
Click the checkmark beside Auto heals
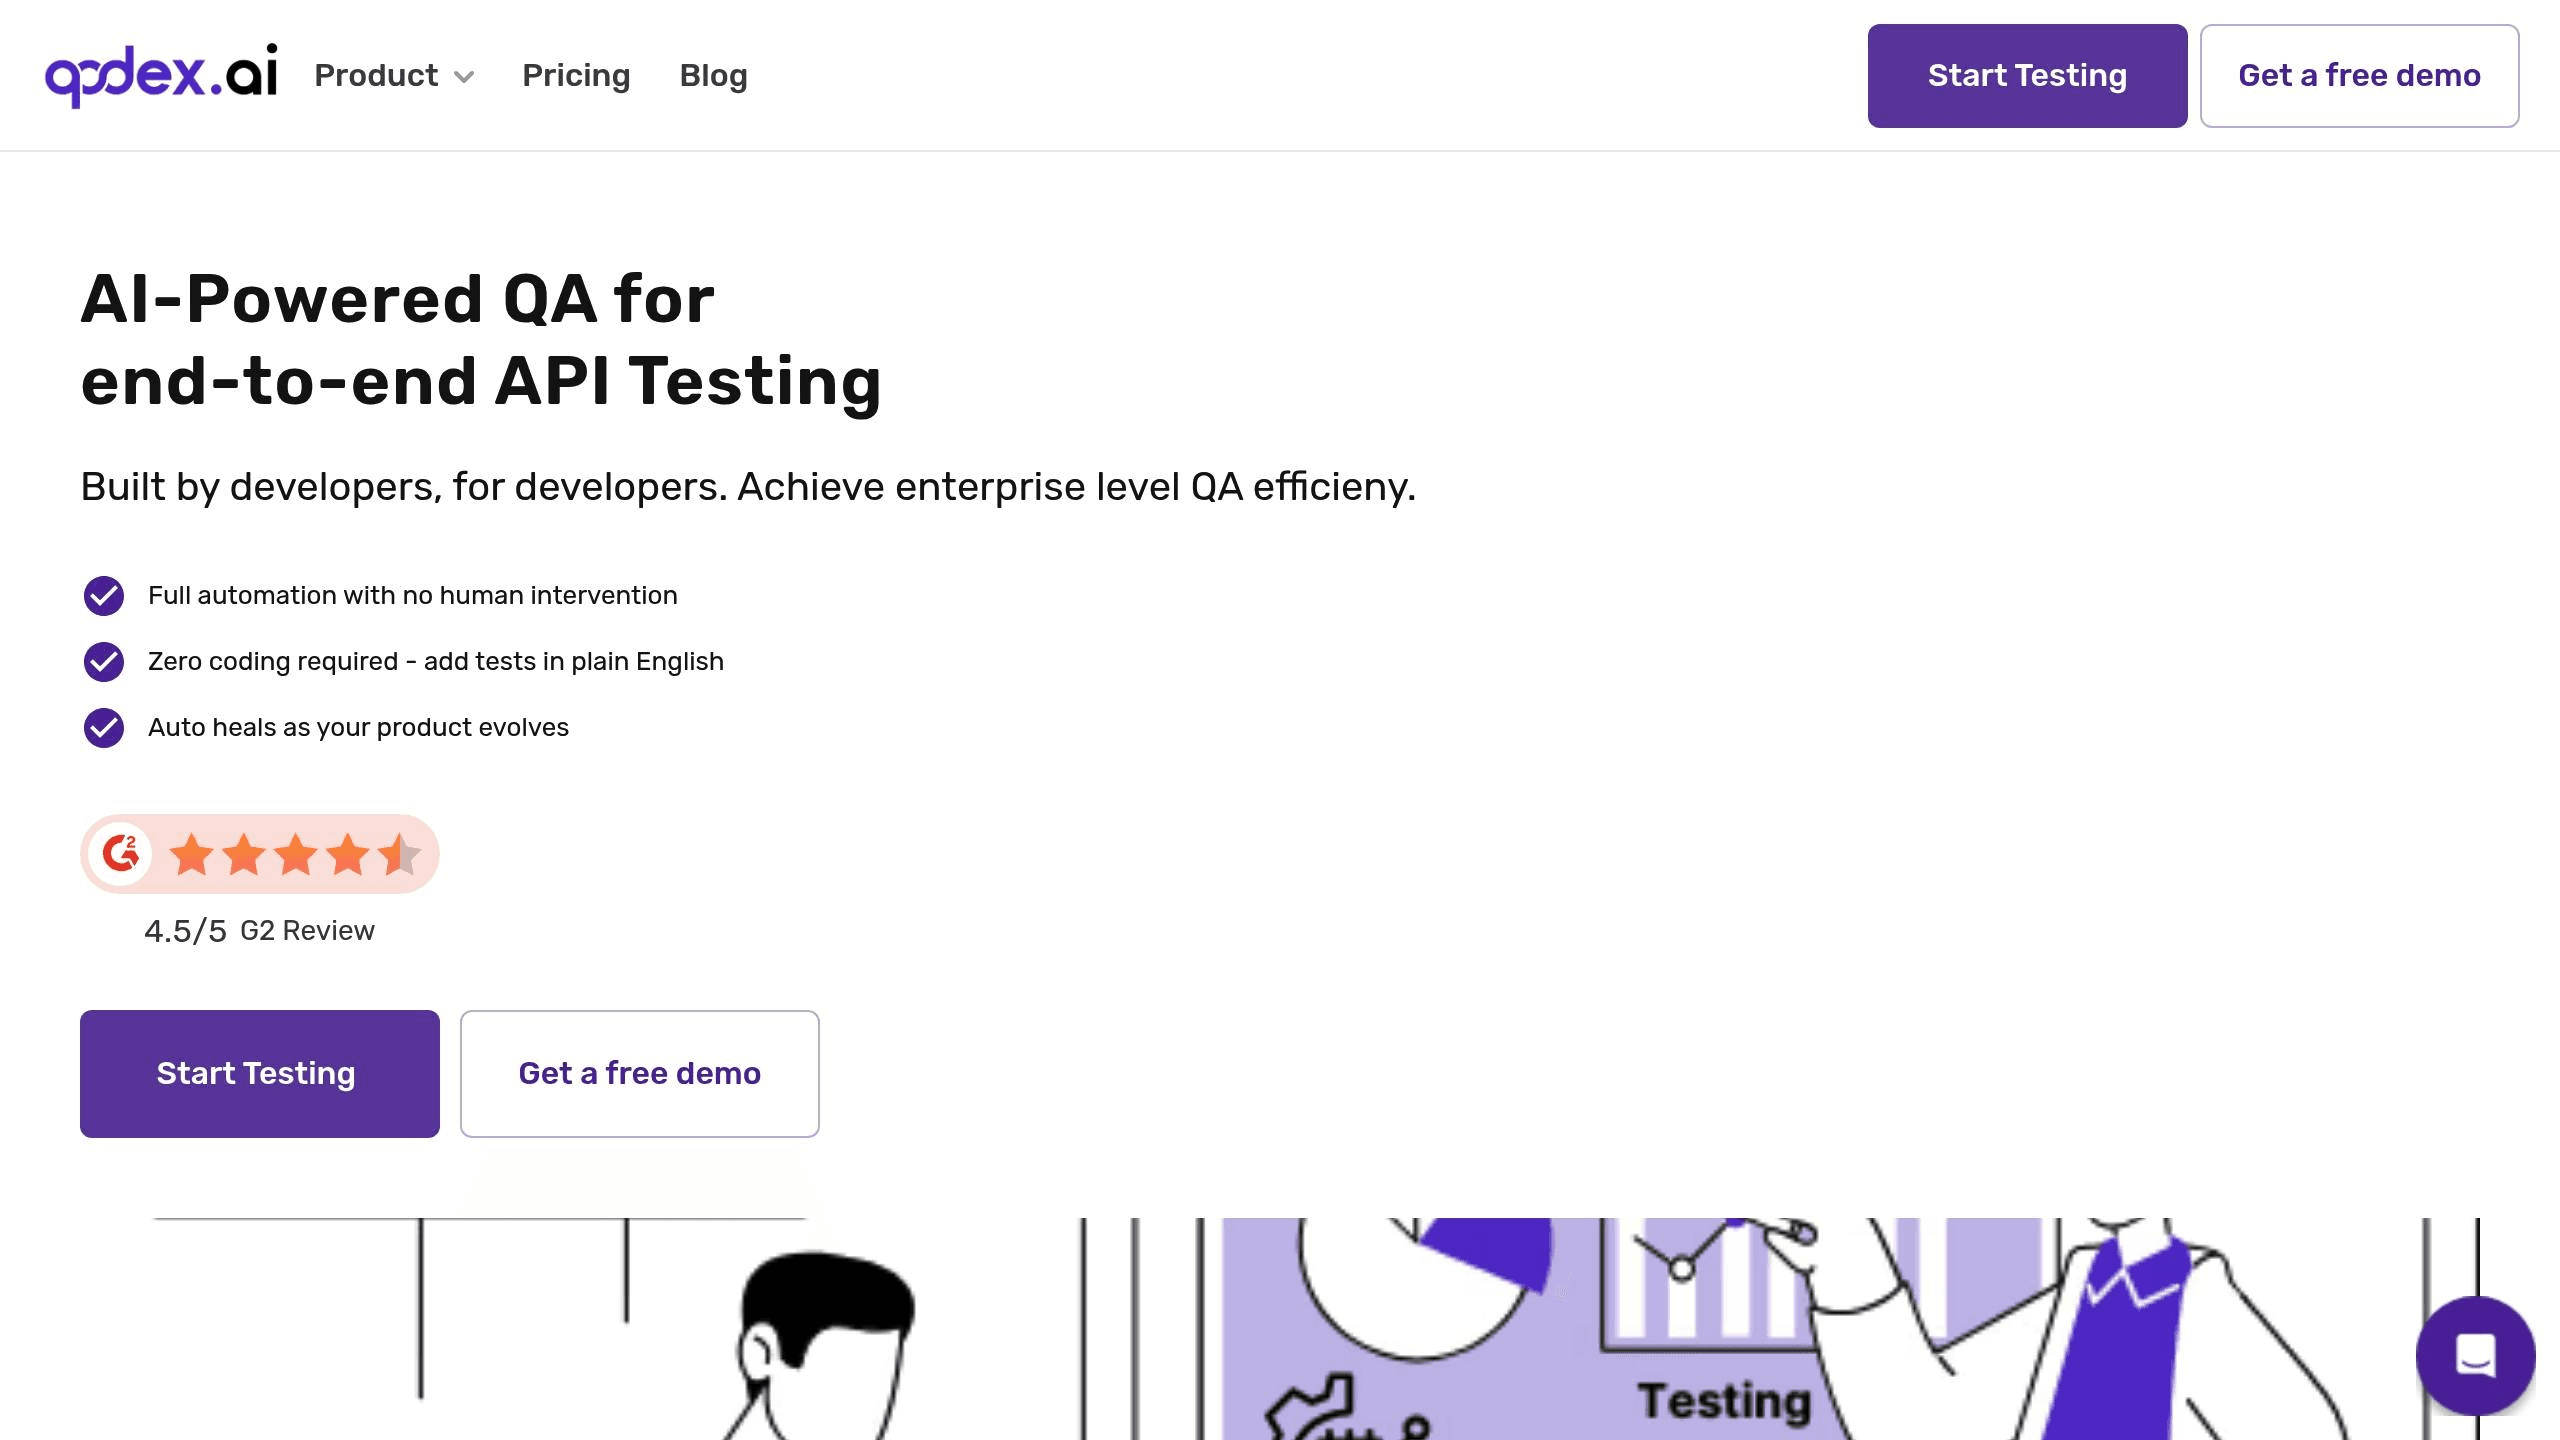(104, 728)
